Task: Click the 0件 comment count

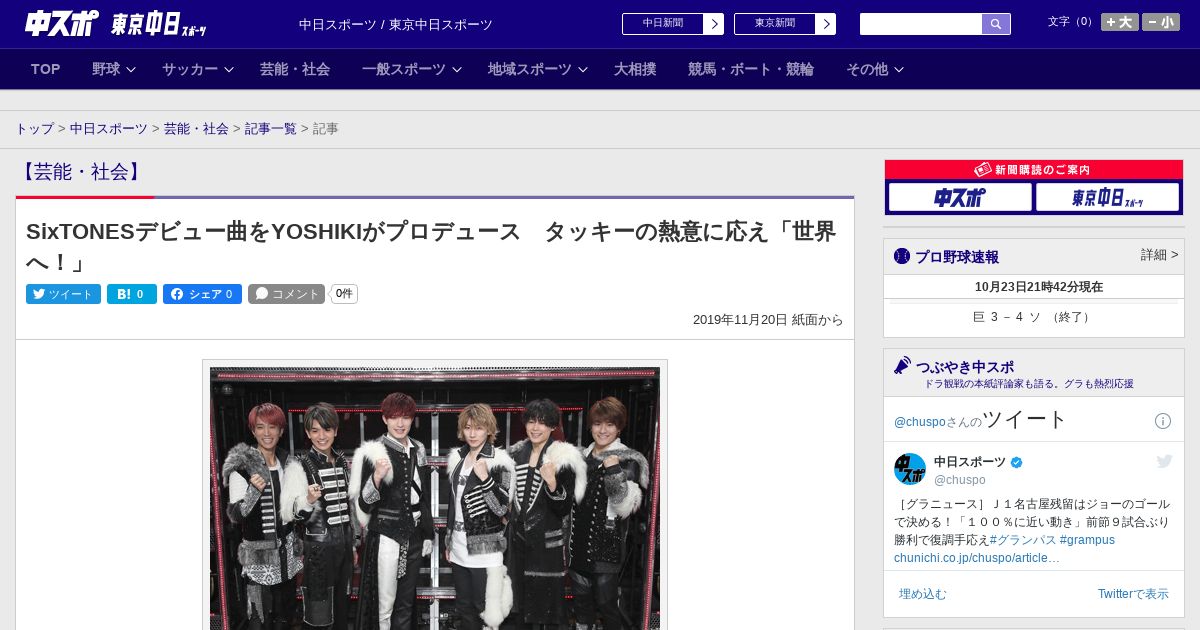Action: pyautogui.click(x=344, y=294)
